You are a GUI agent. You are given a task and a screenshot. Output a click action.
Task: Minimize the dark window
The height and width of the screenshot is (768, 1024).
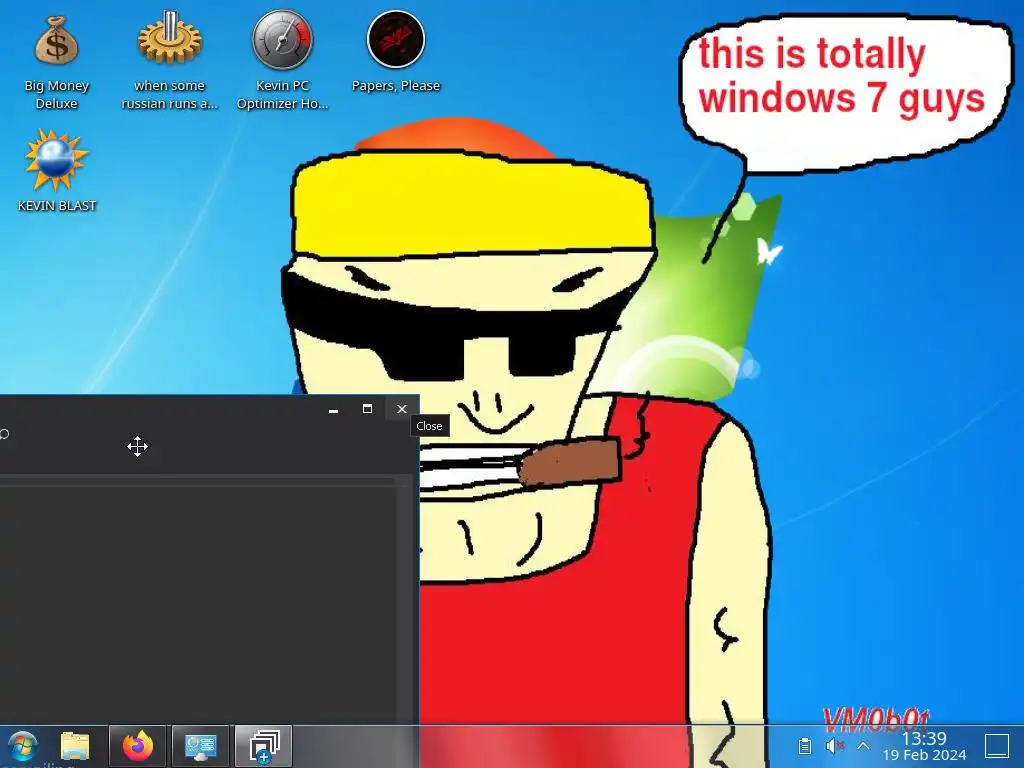tap(334, 409)
